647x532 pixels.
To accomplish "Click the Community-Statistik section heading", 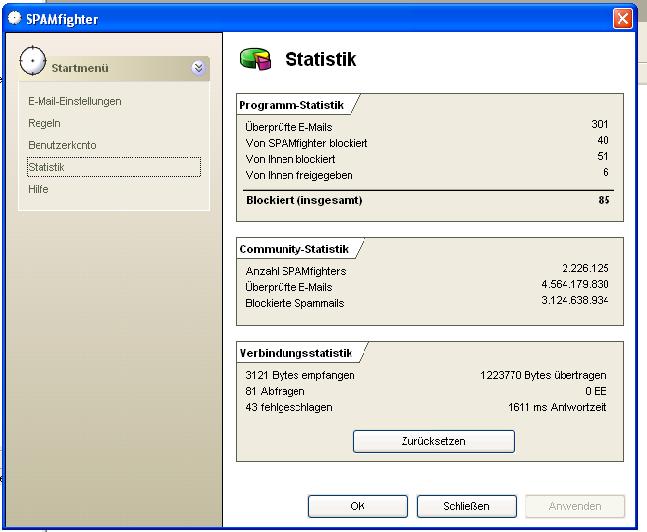I will tap(294, 249).
